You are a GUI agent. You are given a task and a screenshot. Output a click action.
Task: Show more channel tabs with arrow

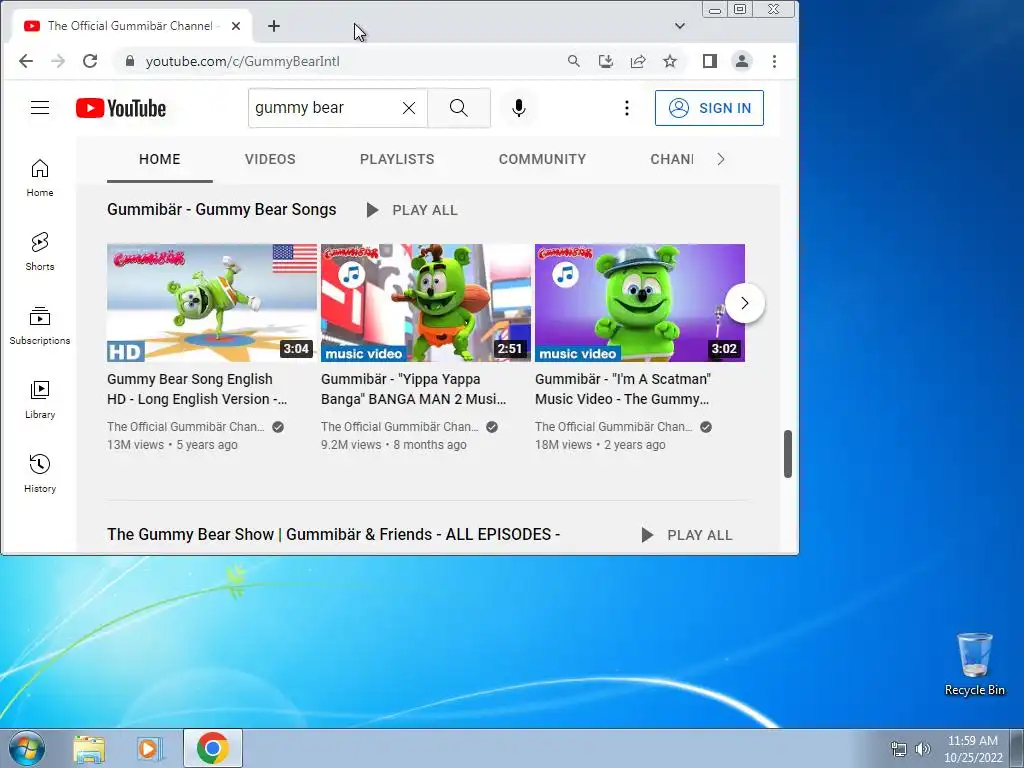click(721, 159)
